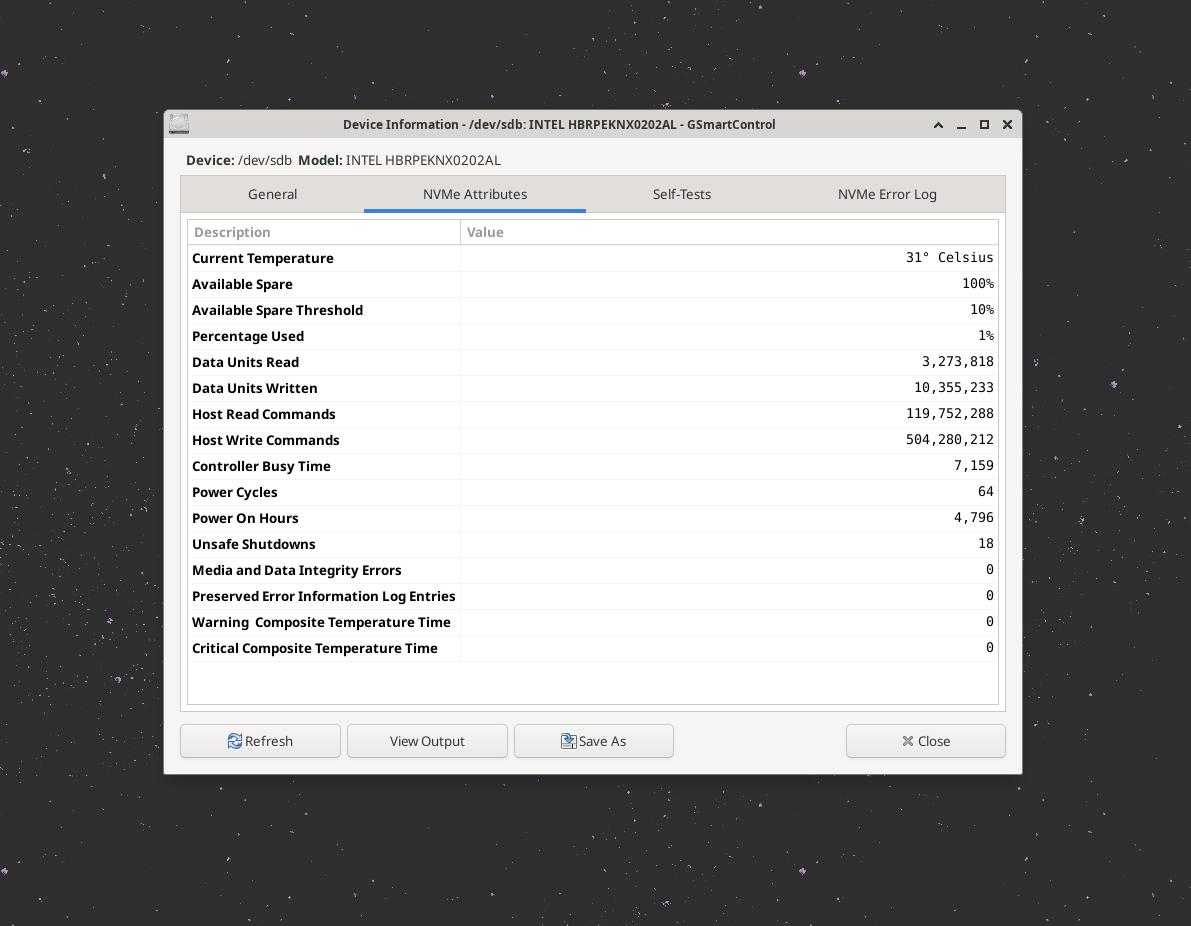The height and width of the screenshot is (926, 1191).
Task: Select Media and Data Integrity Errors row
Action: point(592,570)
